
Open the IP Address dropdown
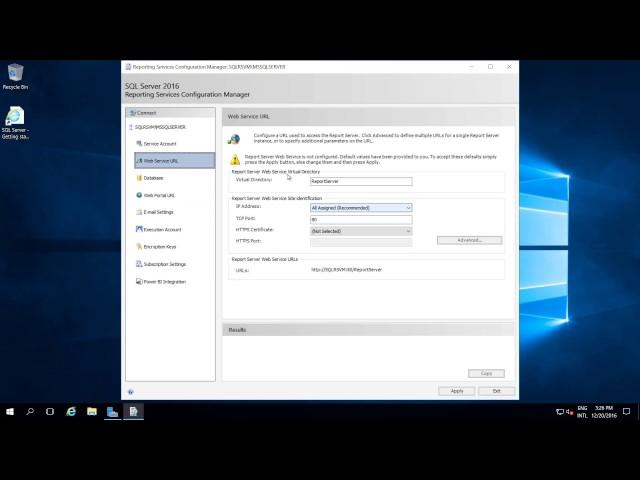361,208
